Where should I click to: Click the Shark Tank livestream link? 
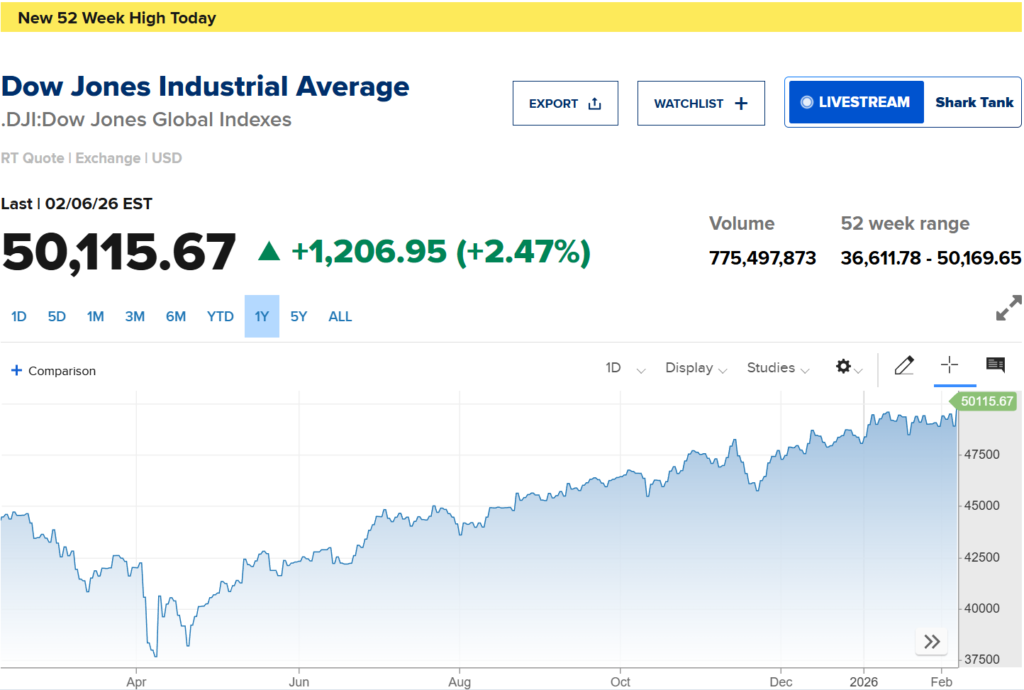click(974, 102)
